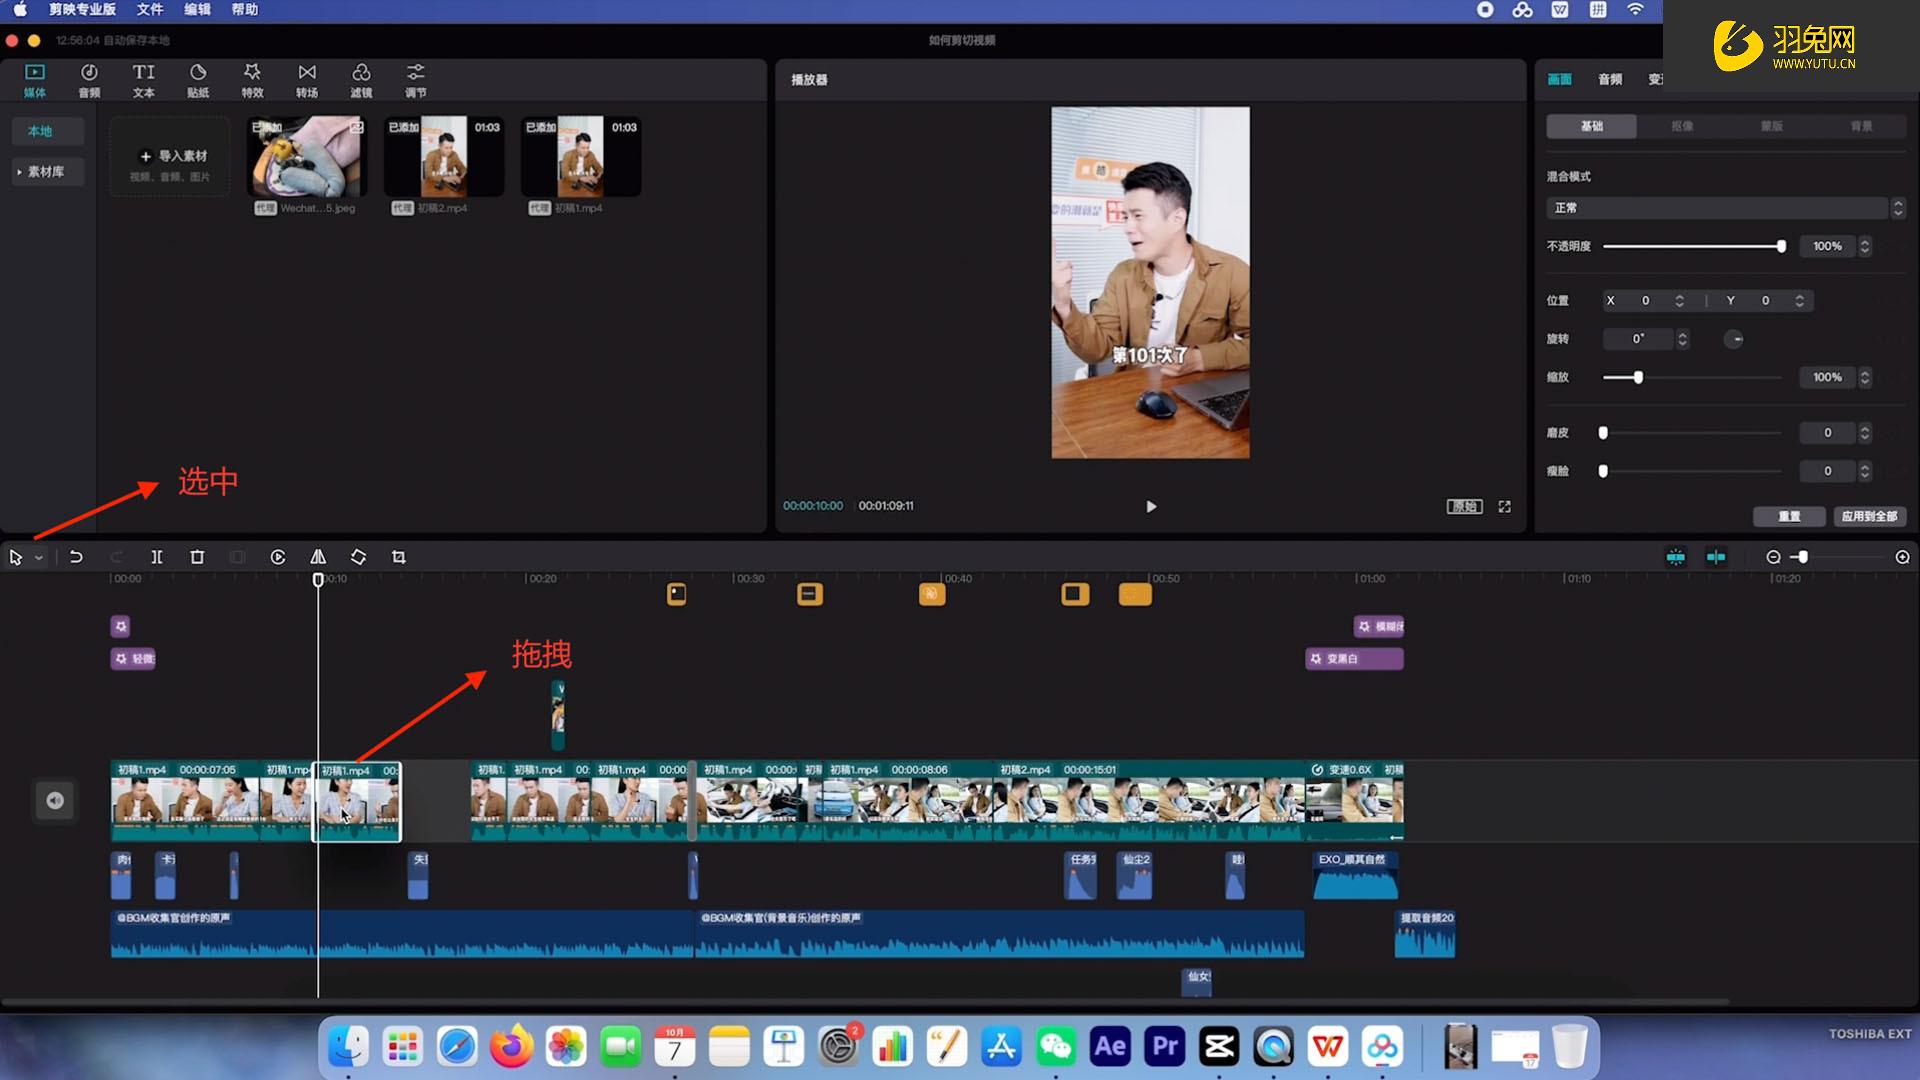Toggle the main track magnet snapping icon
The image size is (1920, 1080).
(x=1676, y=557)
